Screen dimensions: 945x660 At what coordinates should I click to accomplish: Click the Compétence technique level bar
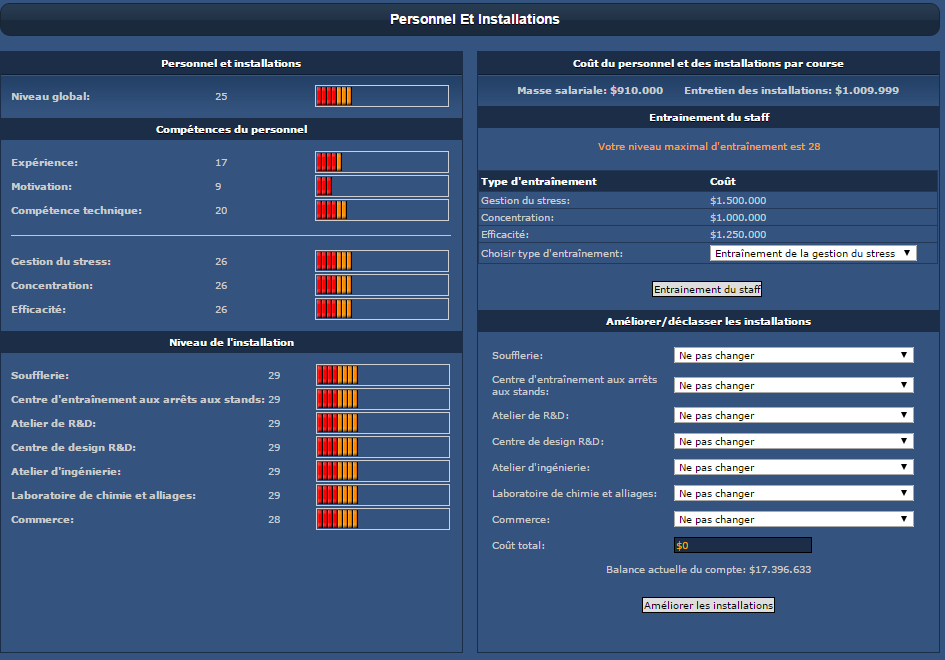(x=381, y=210)
